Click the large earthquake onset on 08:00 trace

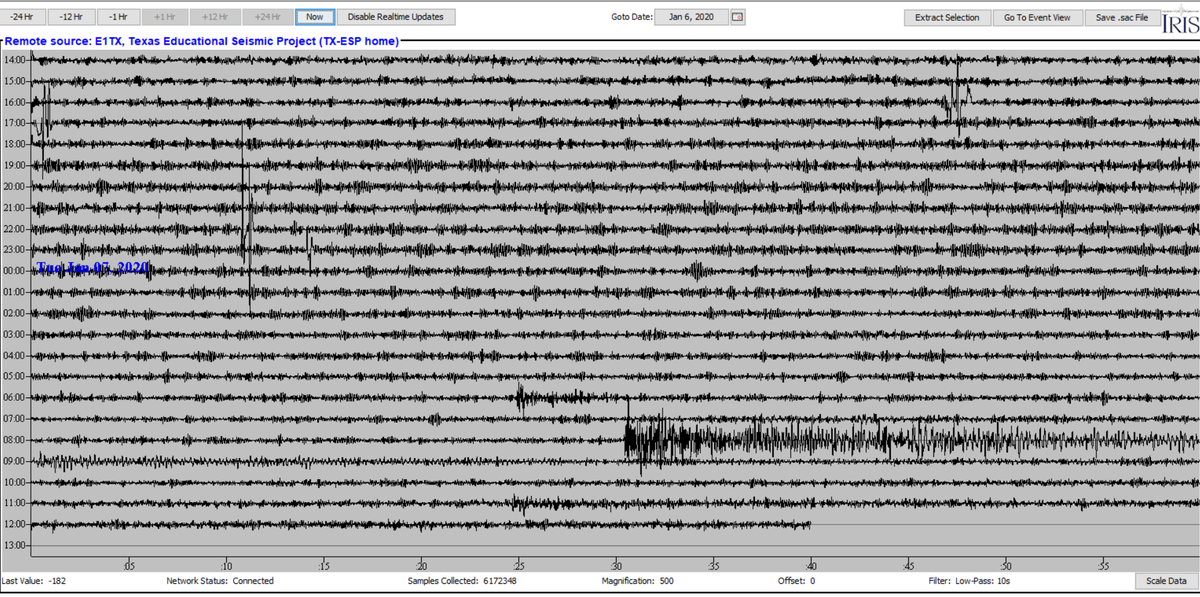(628, 439)
